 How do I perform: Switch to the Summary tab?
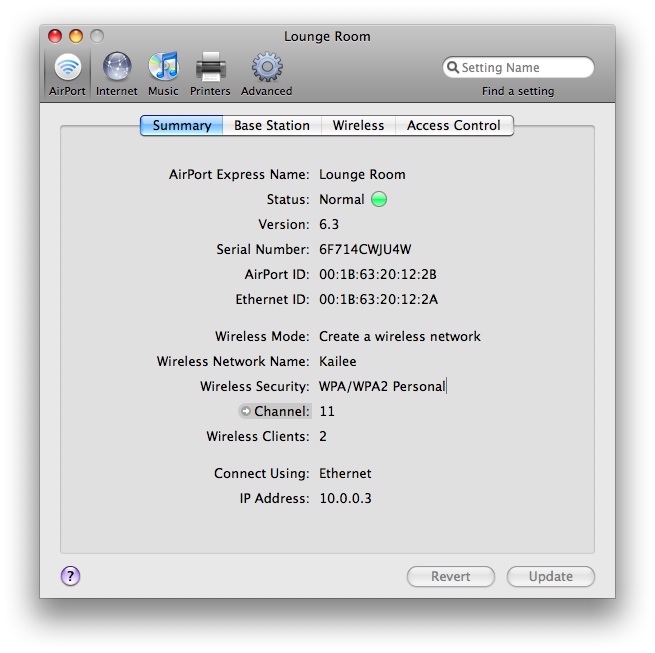point(182,125)
